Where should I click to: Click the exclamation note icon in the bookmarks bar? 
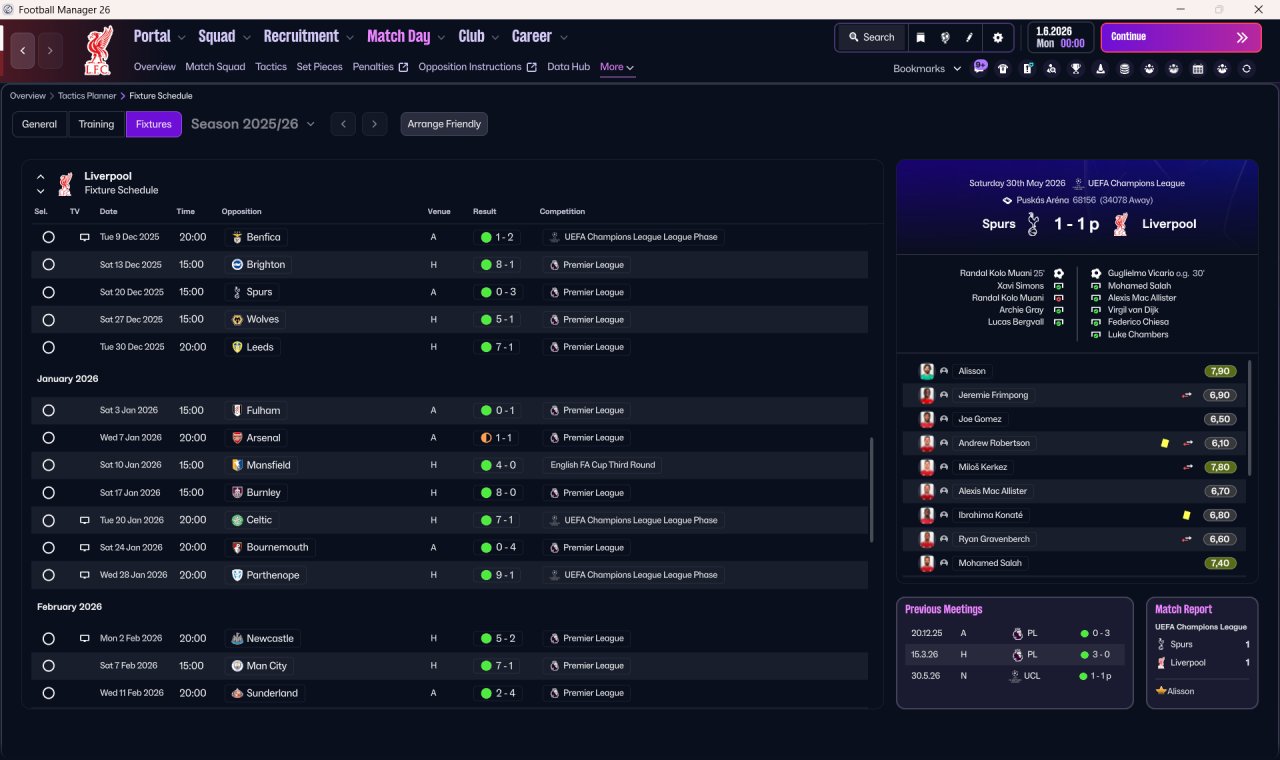[x=1027, y=69]
